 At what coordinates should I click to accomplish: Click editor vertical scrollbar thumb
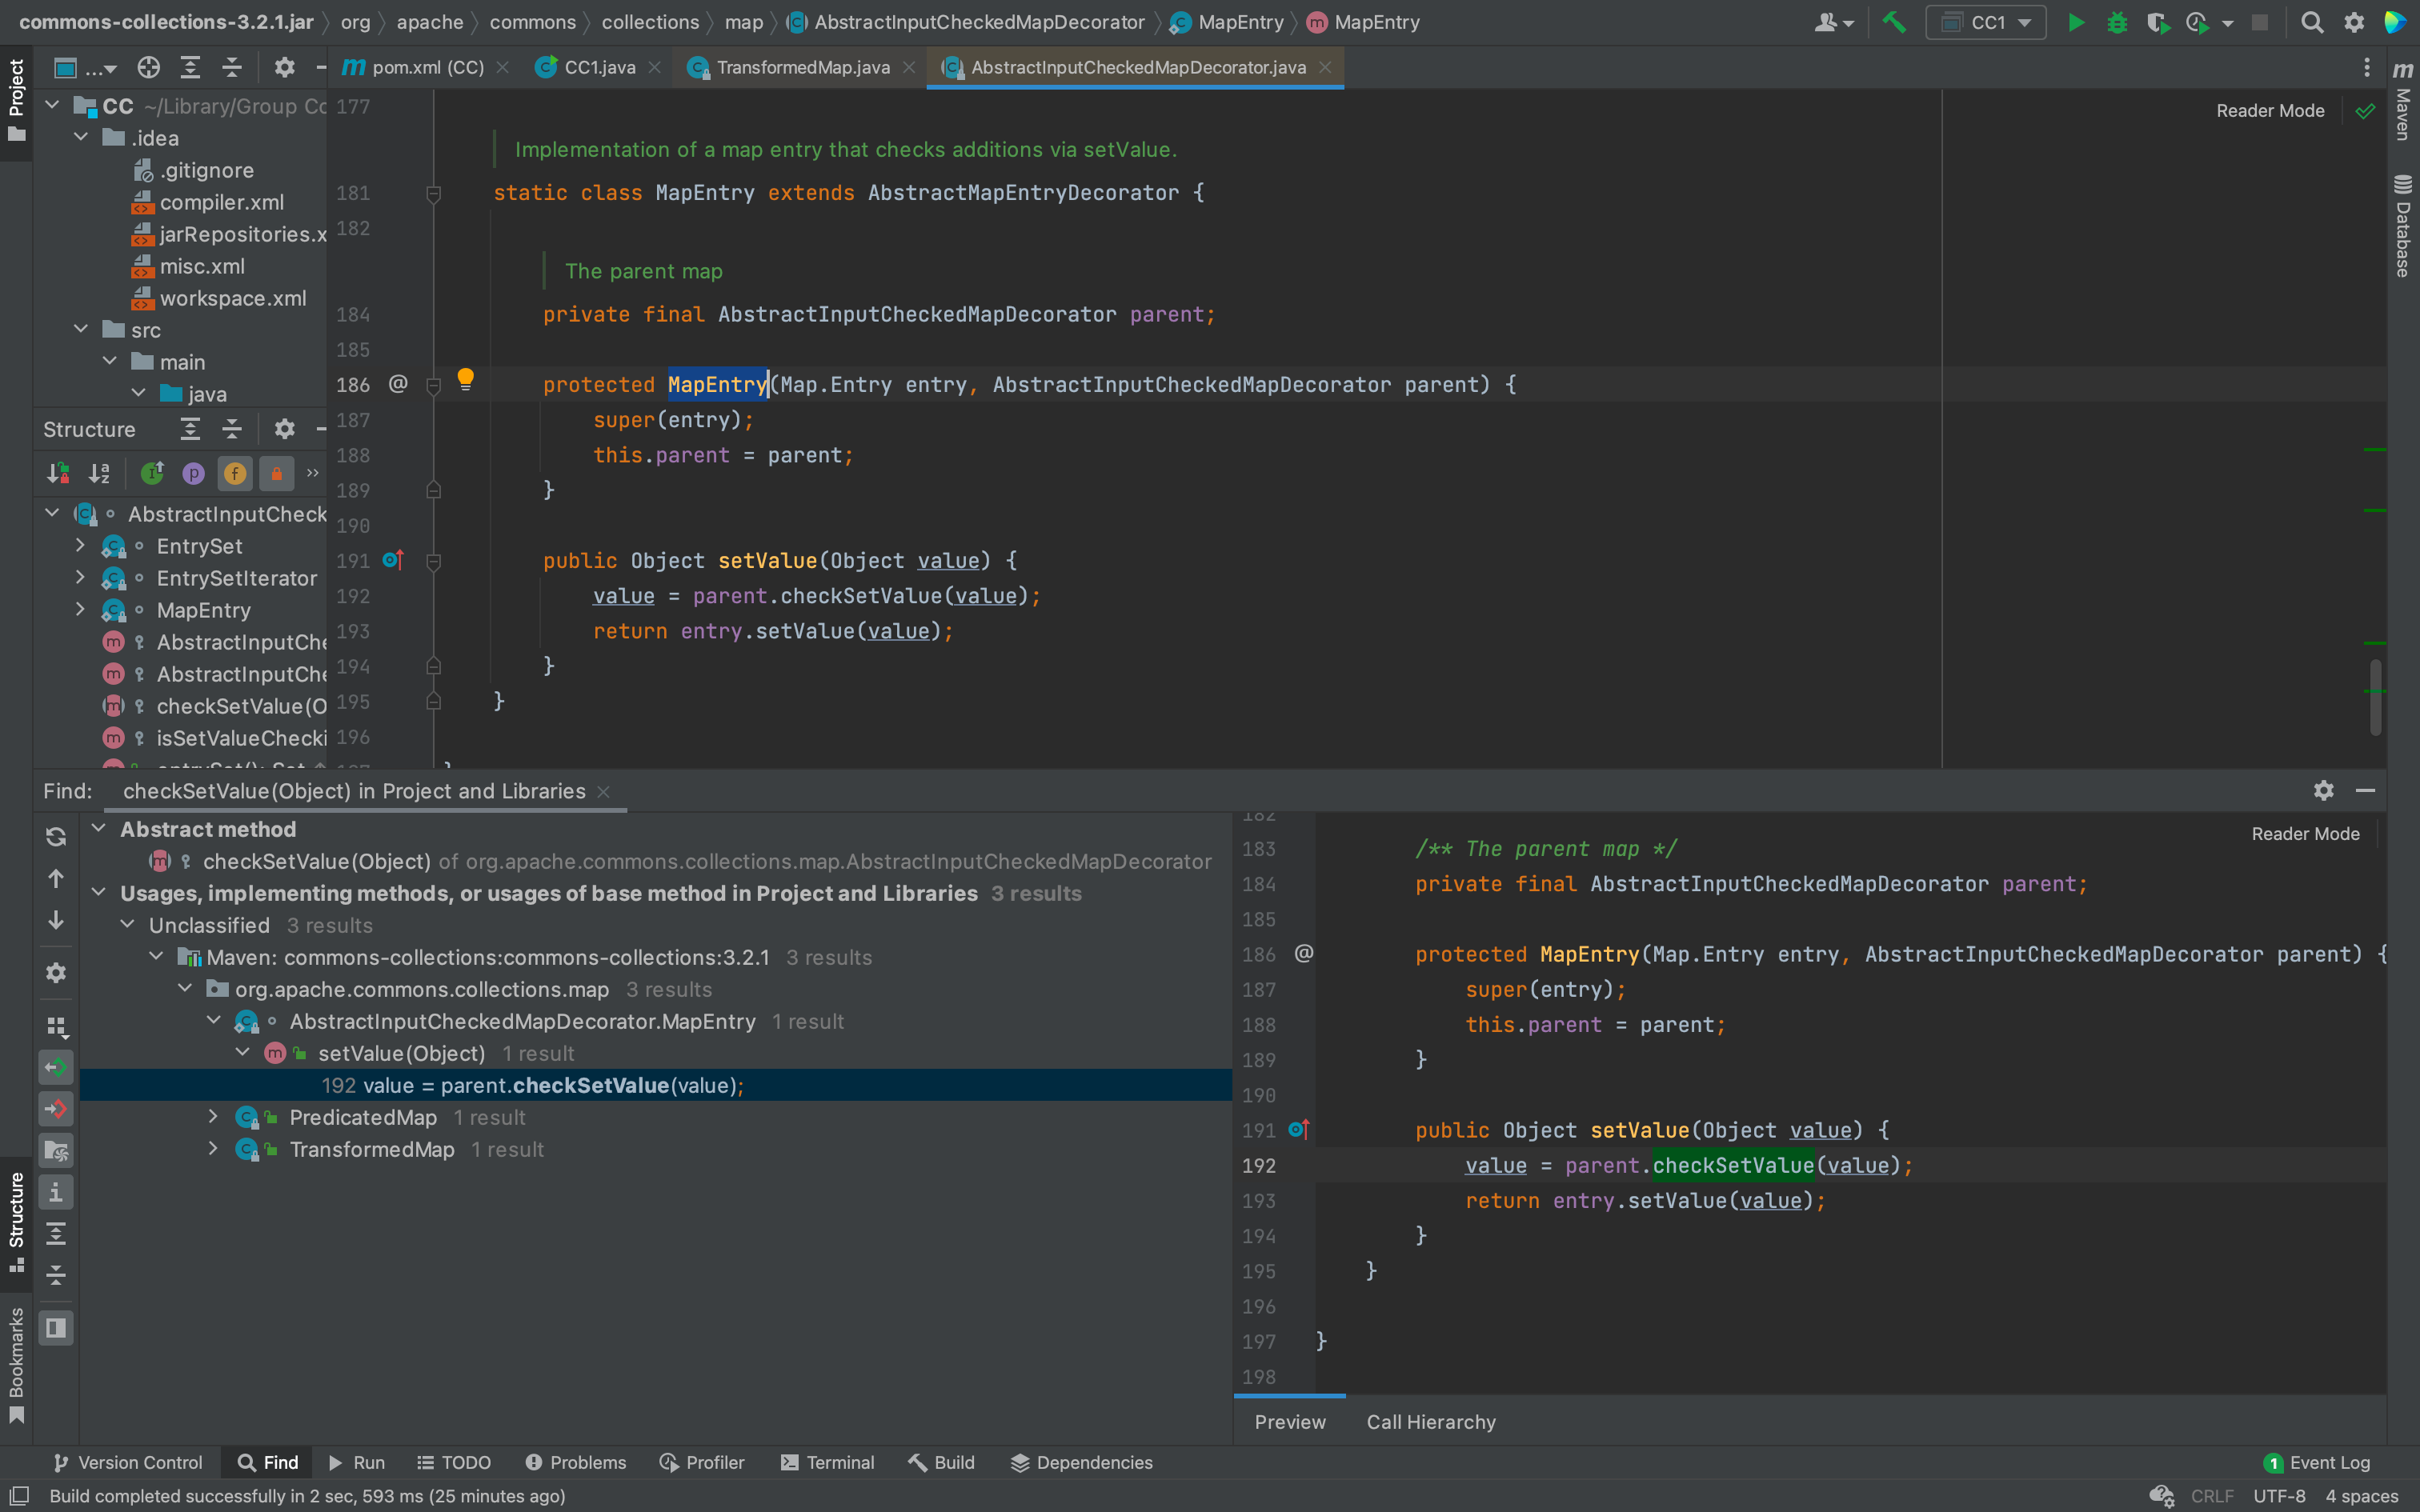pos(2375,697)
